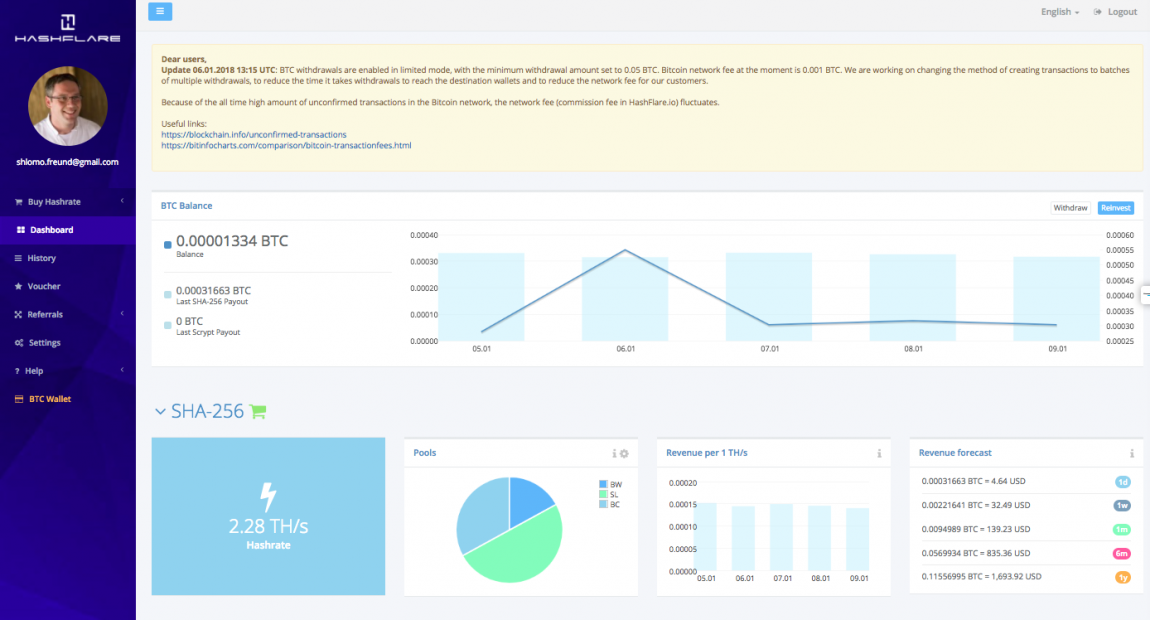1150x620 pixels.
Task: Open Buy Hashrate menu item
Action: pyautogui.click(x=67, y=202)
